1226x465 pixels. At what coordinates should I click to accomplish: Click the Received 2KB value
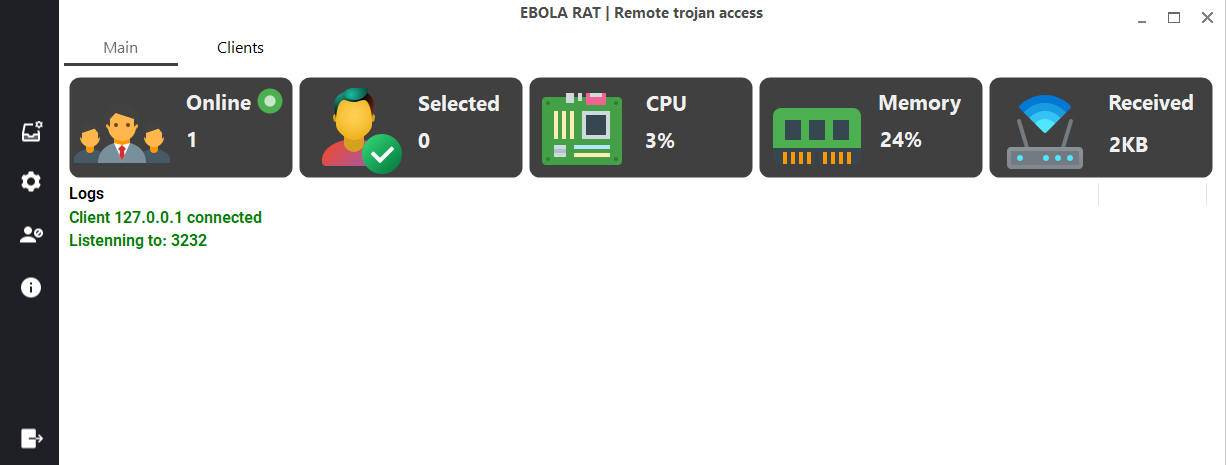pyautogui.click(x=1128, y=144)
